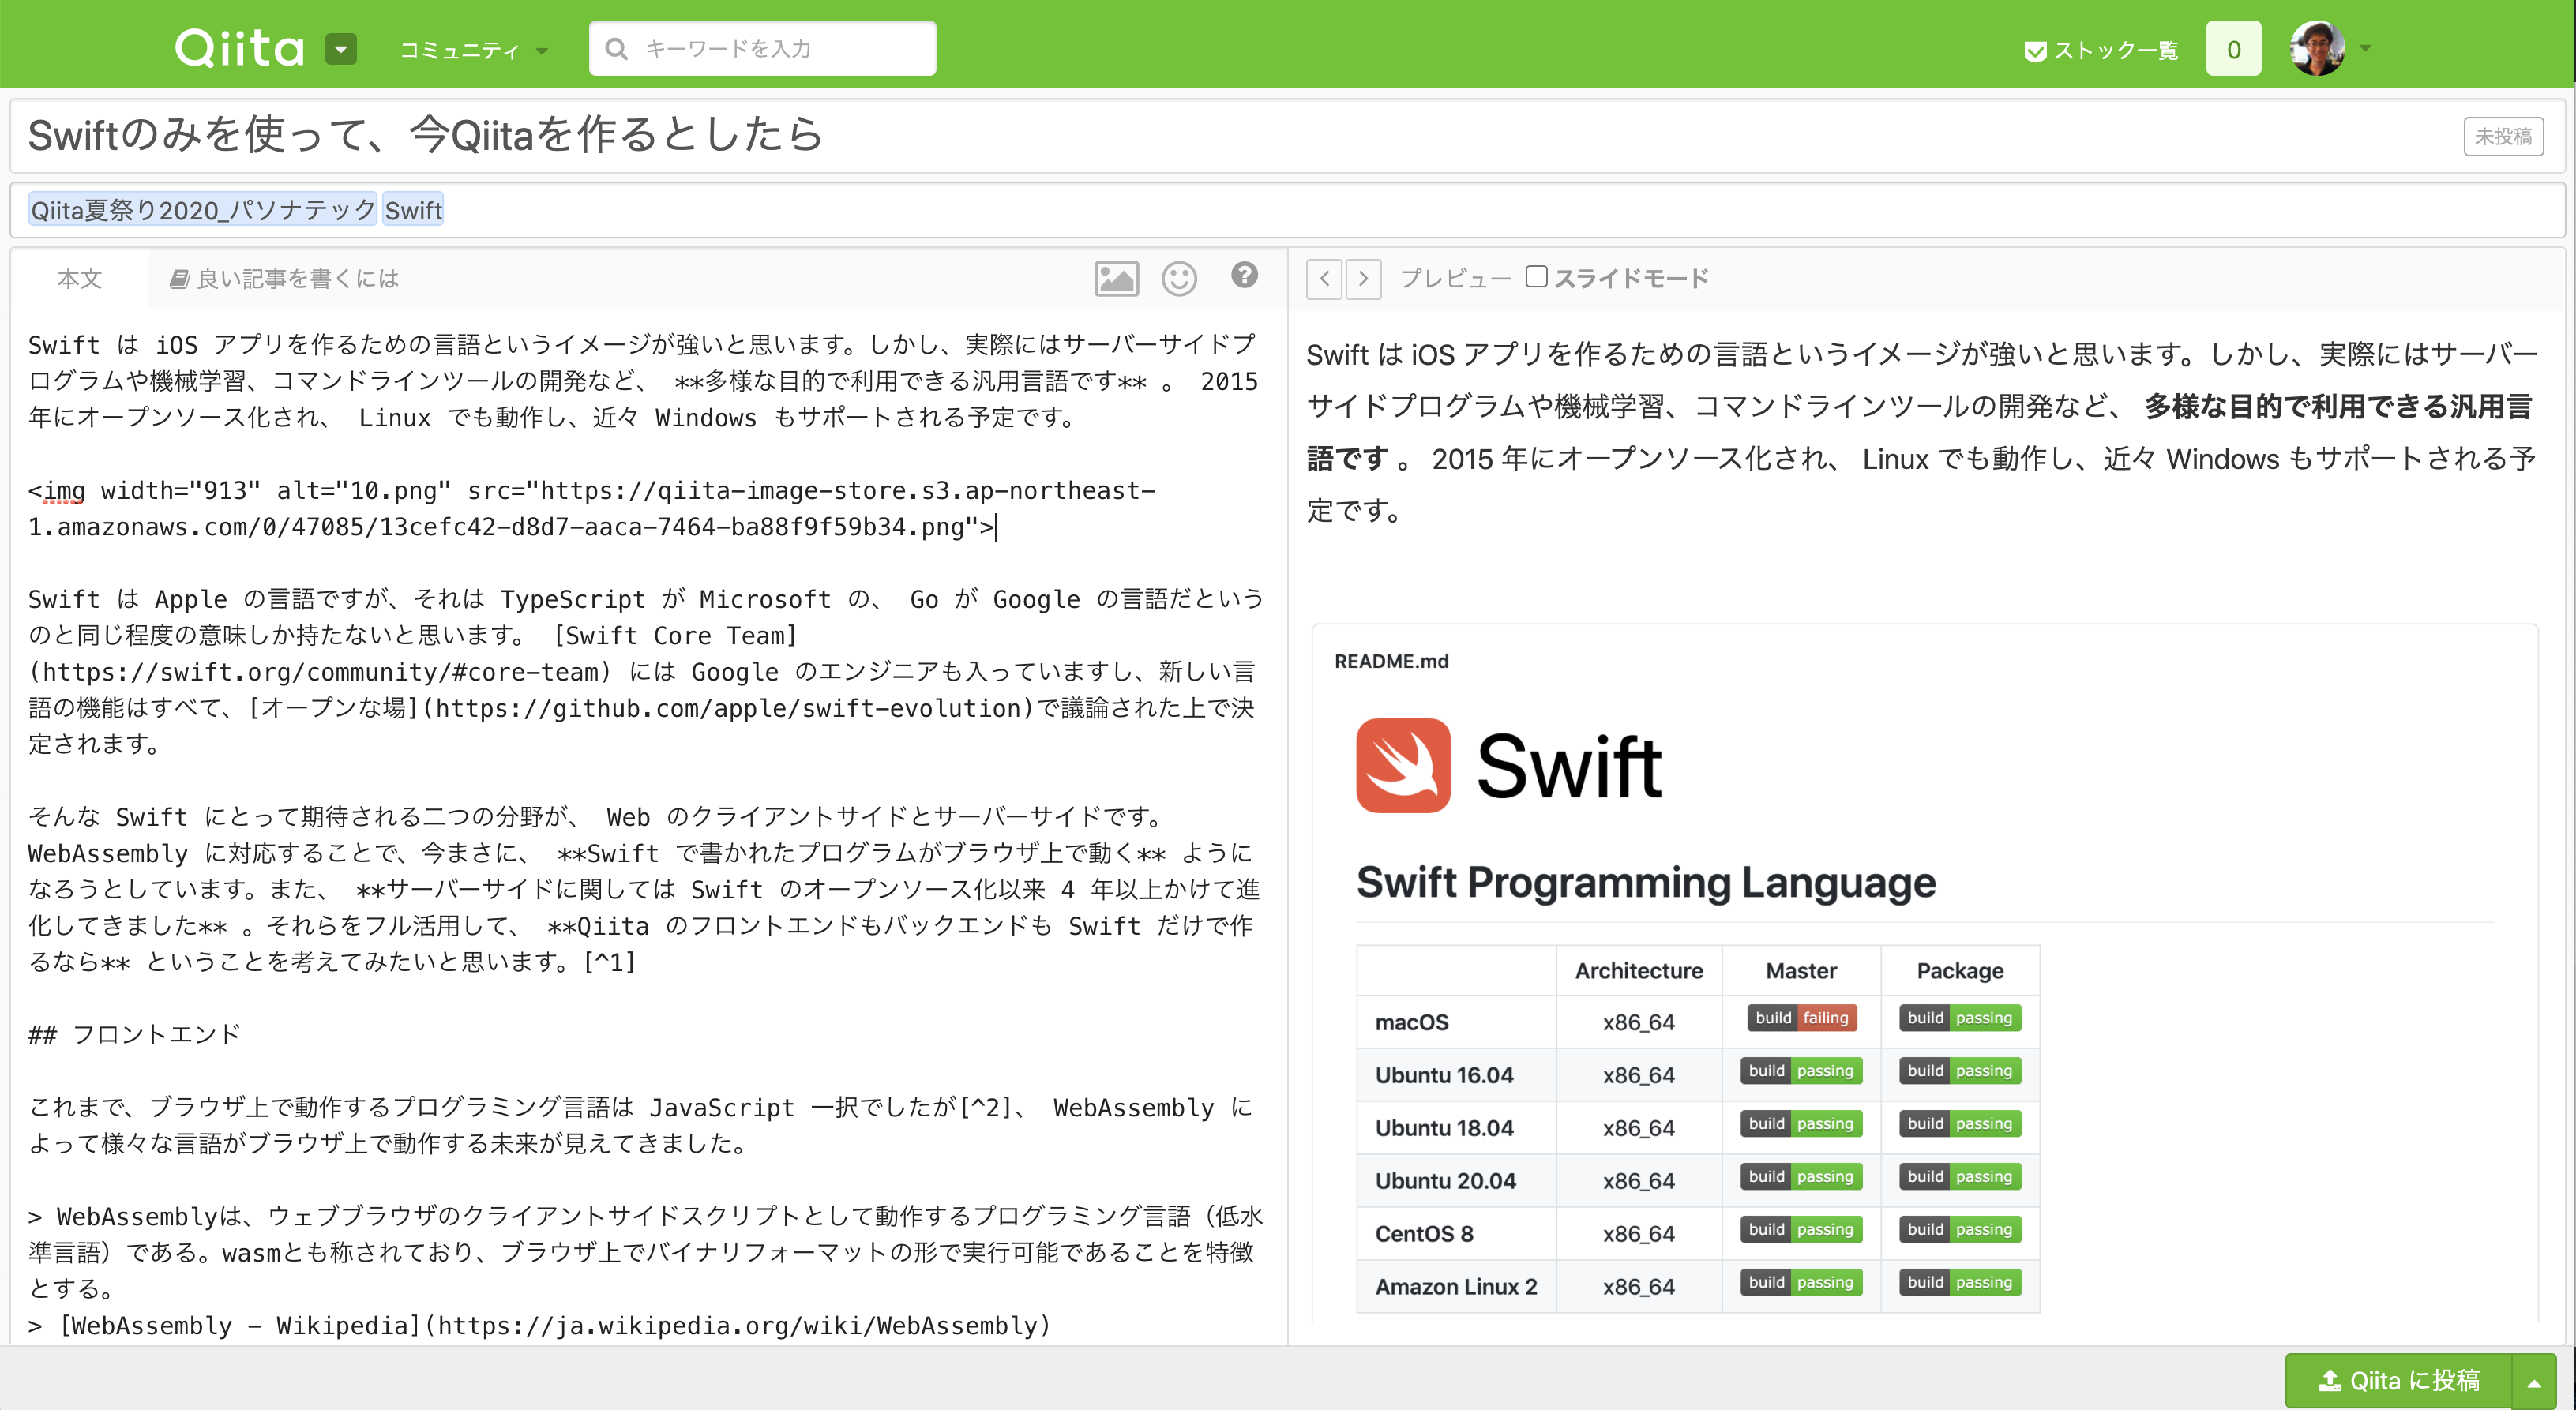The image size is (2576, 1410).
Task: Click Ubuntu 20.04 Master build passing badge
Action: pyautogui.click(x=1802, y=1177)
